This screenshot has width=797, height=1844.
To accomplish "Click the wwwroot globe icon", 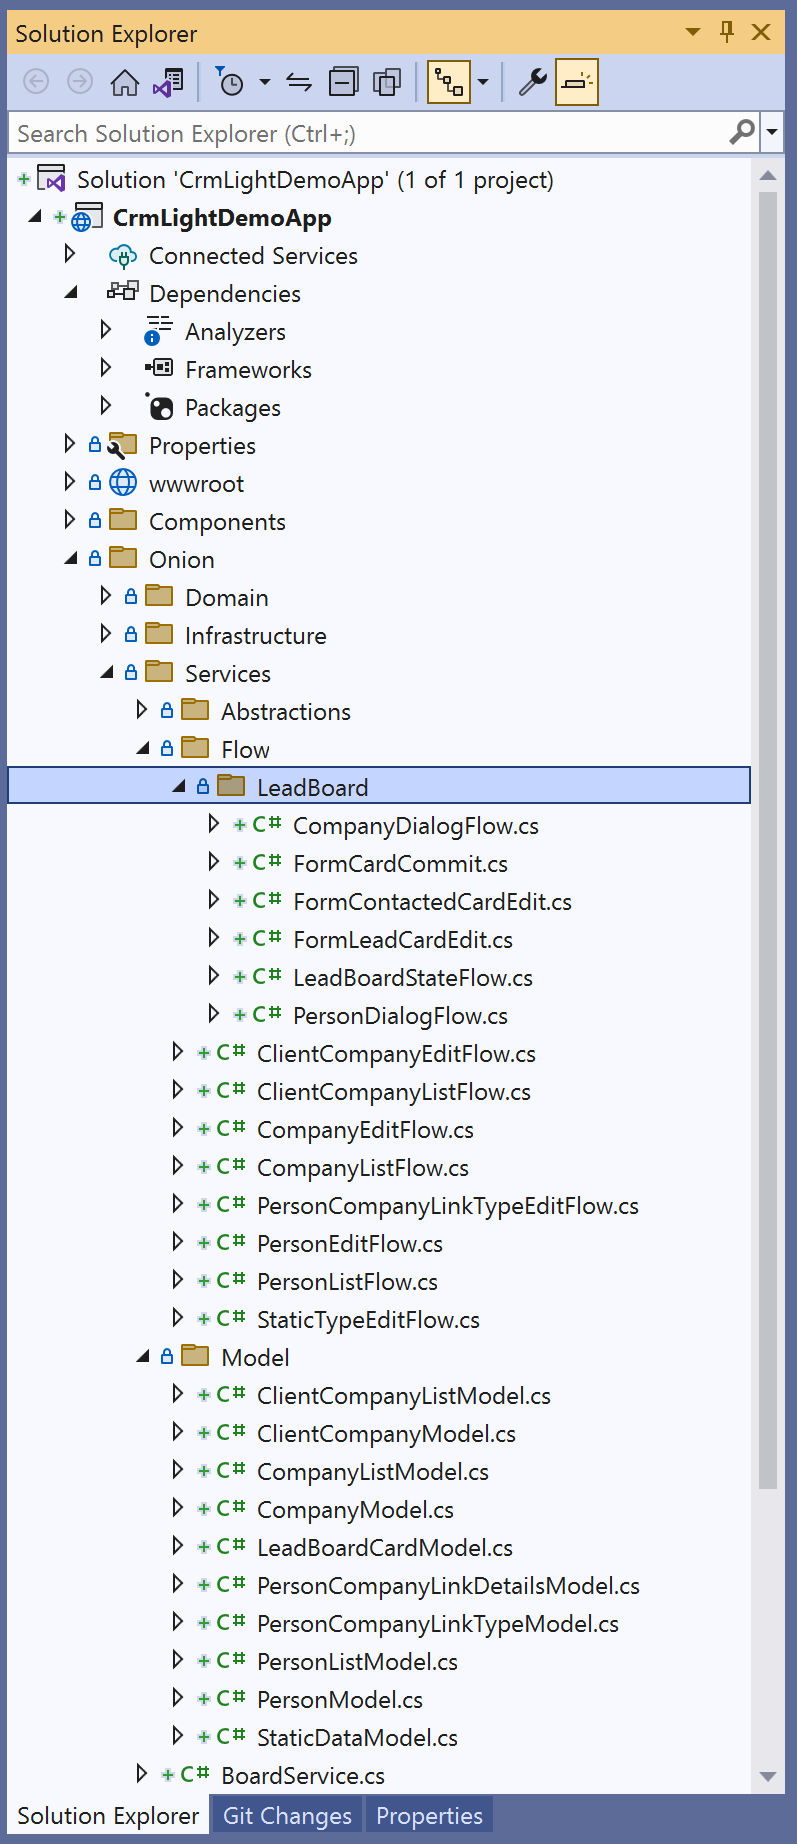I will [x=123, y=483].
